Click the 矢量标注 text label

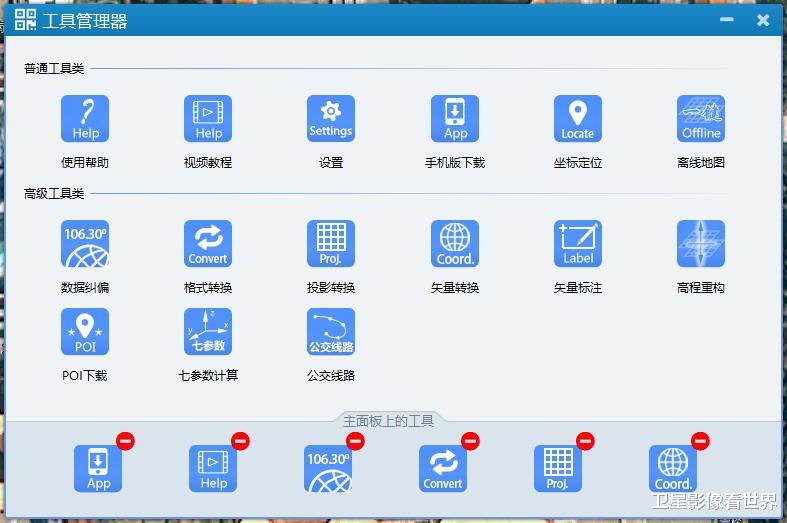click(578, 287)
